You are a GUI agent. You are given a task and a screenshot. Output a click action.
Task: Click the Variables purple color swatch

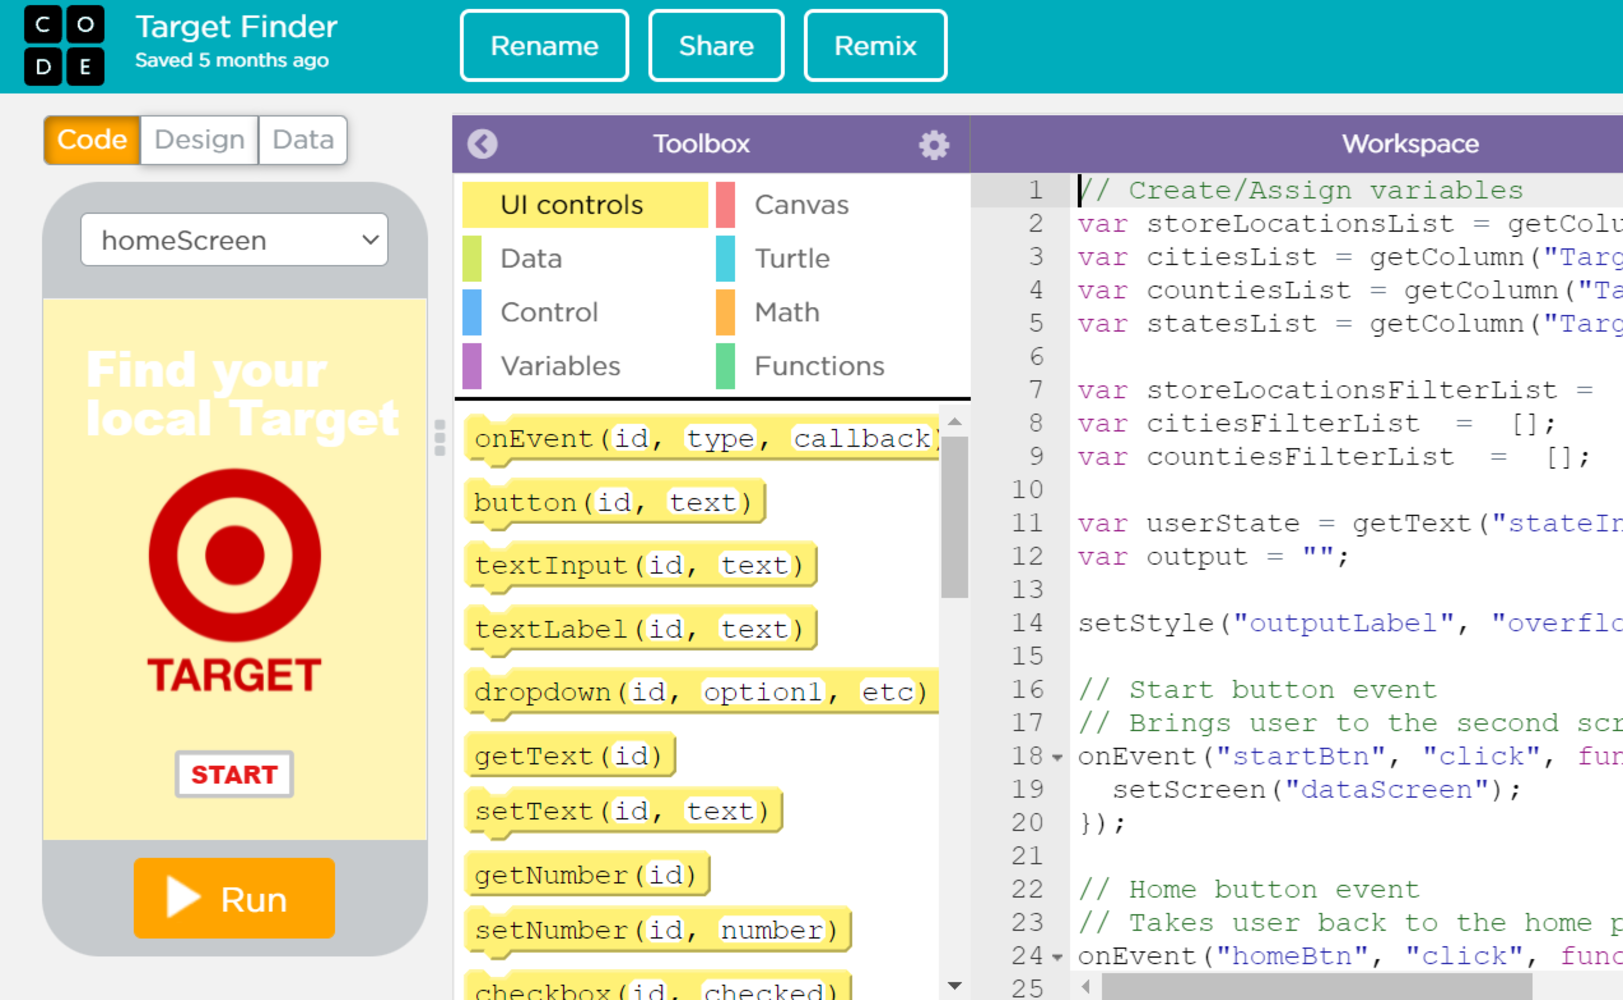click(472, 367)
